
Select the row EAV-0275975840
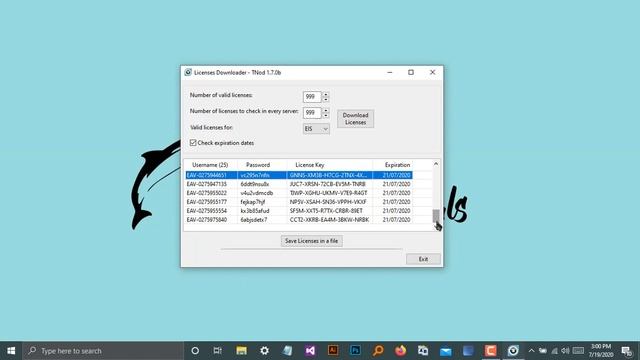[x=298, y=220]
